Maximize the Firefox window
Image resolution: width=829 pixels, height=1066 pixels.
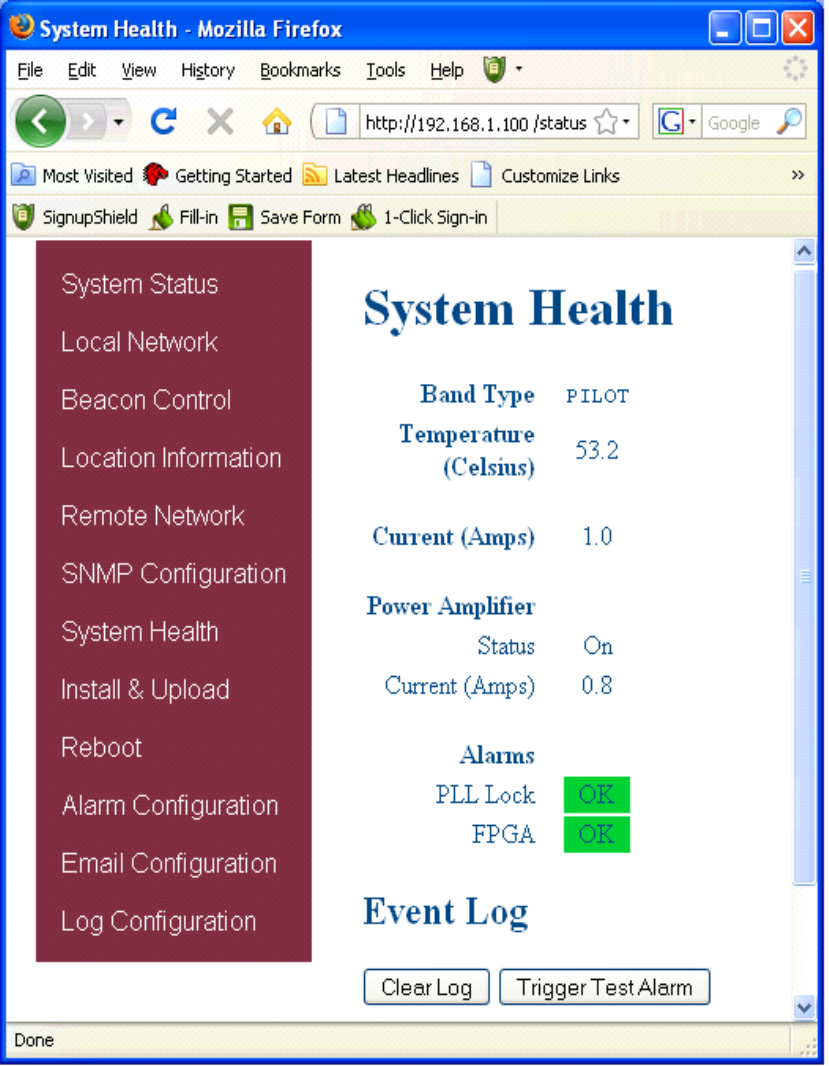click(761, 29)
